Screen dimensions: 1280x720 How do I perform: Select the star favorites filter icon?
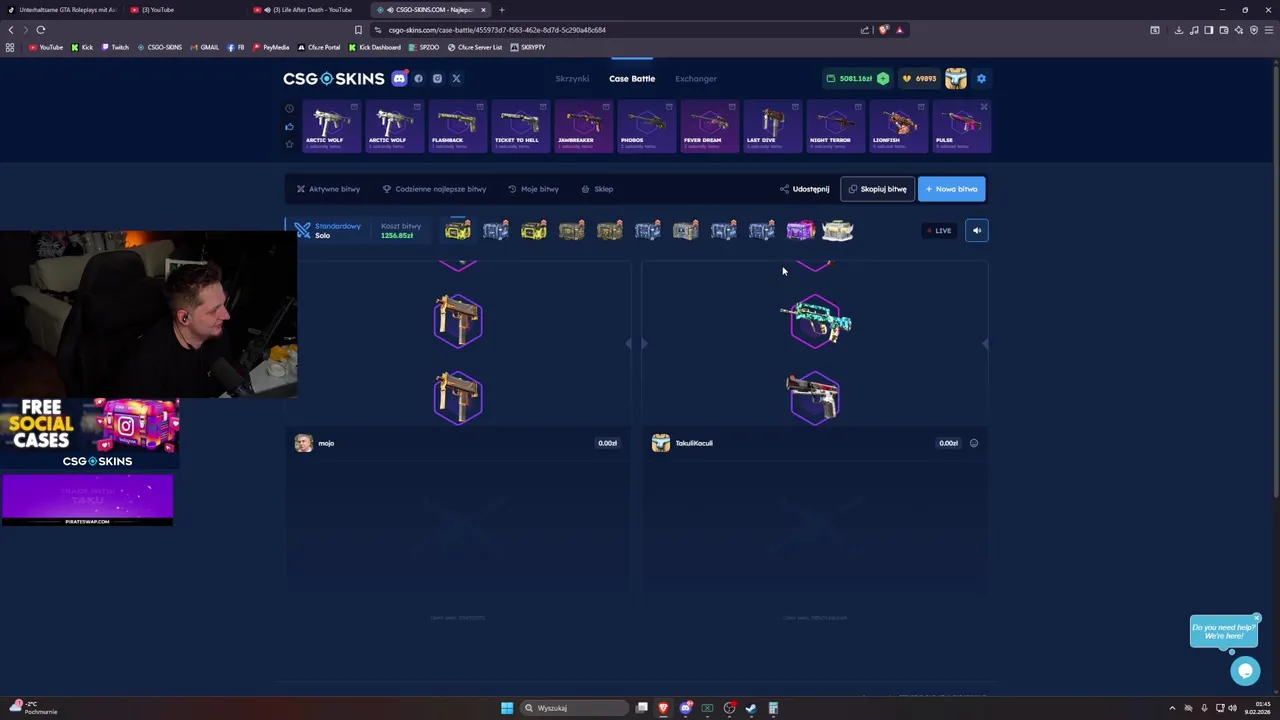pos(289,144)
